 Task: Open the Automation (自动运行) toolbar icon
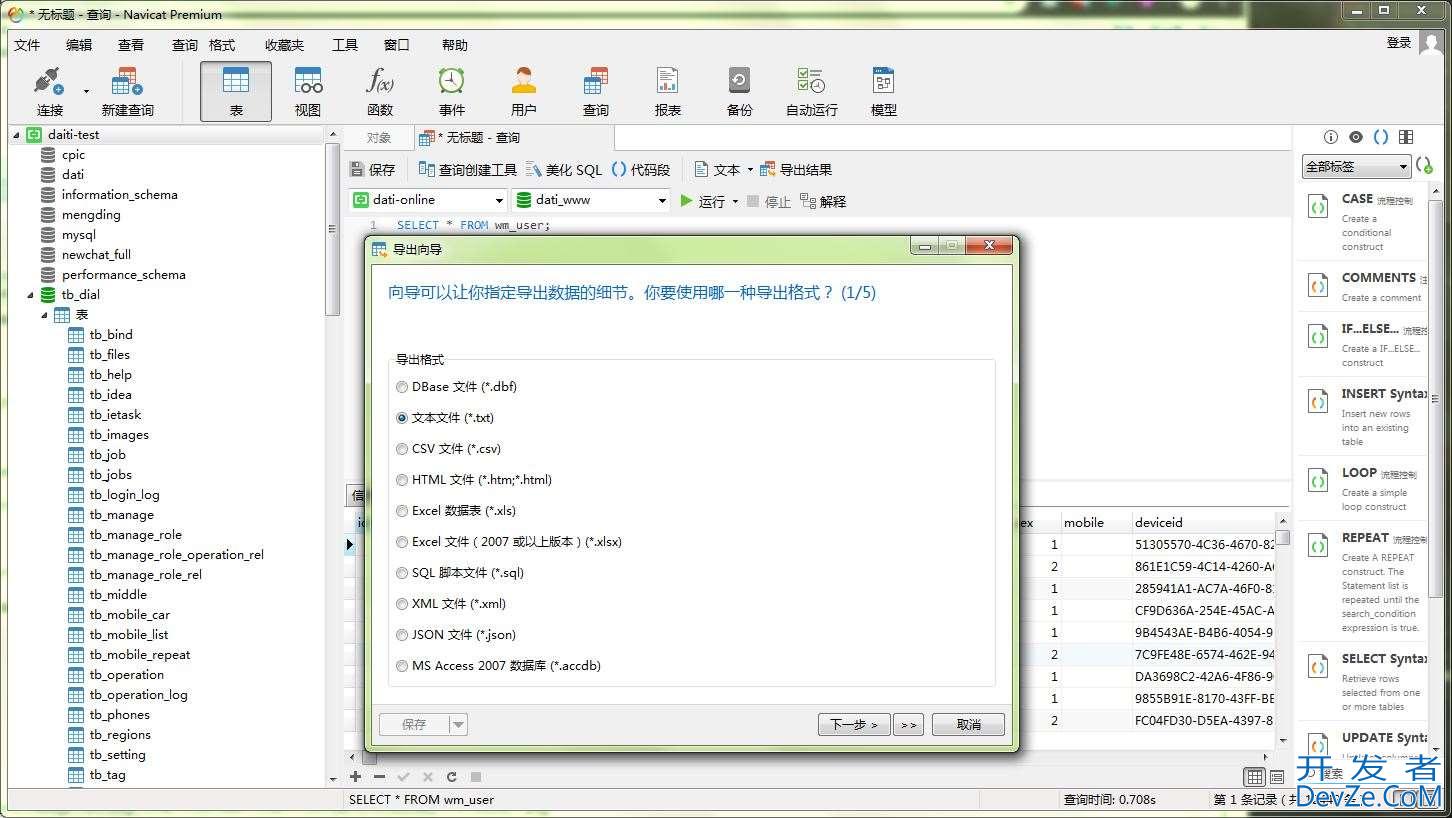[x=812, y=92]
